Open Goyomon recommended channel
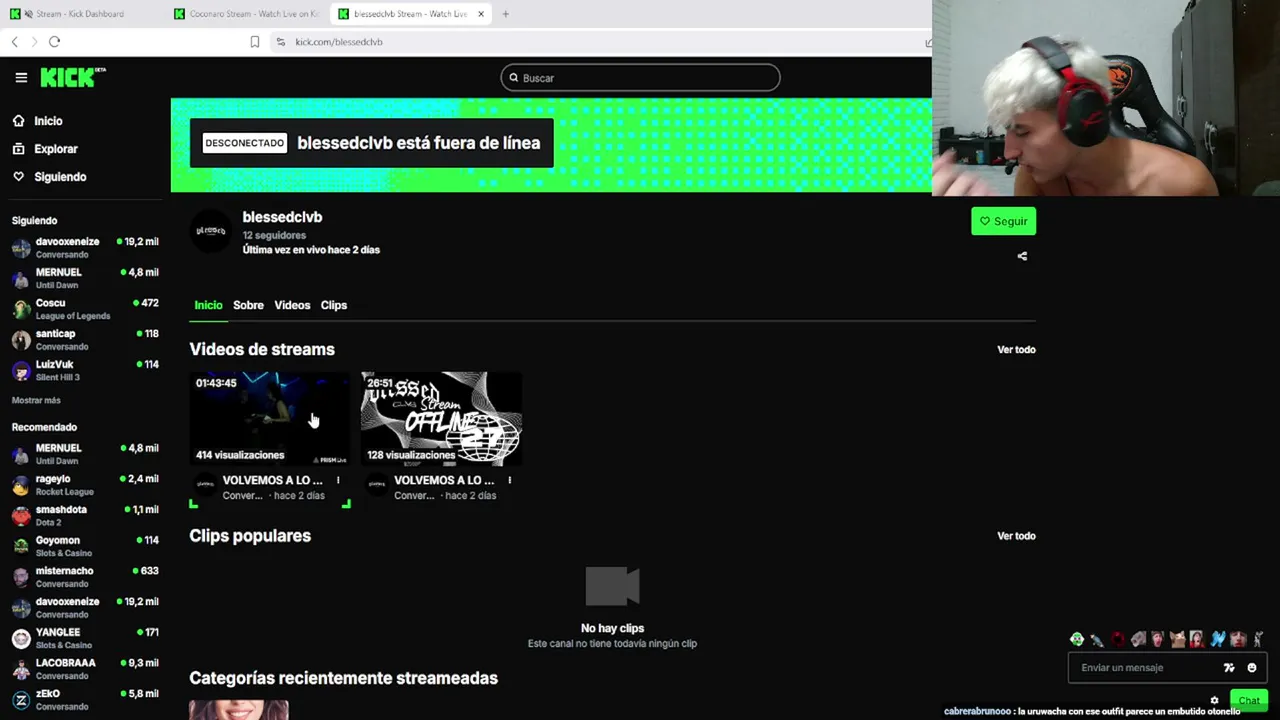Viewport: 1280px width, 720px height. tap(85, 546)
